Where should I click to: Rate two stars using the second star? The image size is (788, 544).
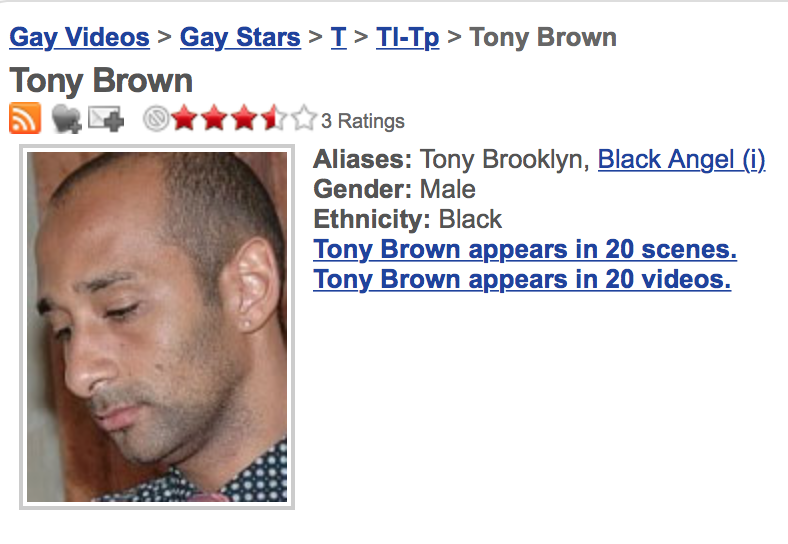pos(214,120)
